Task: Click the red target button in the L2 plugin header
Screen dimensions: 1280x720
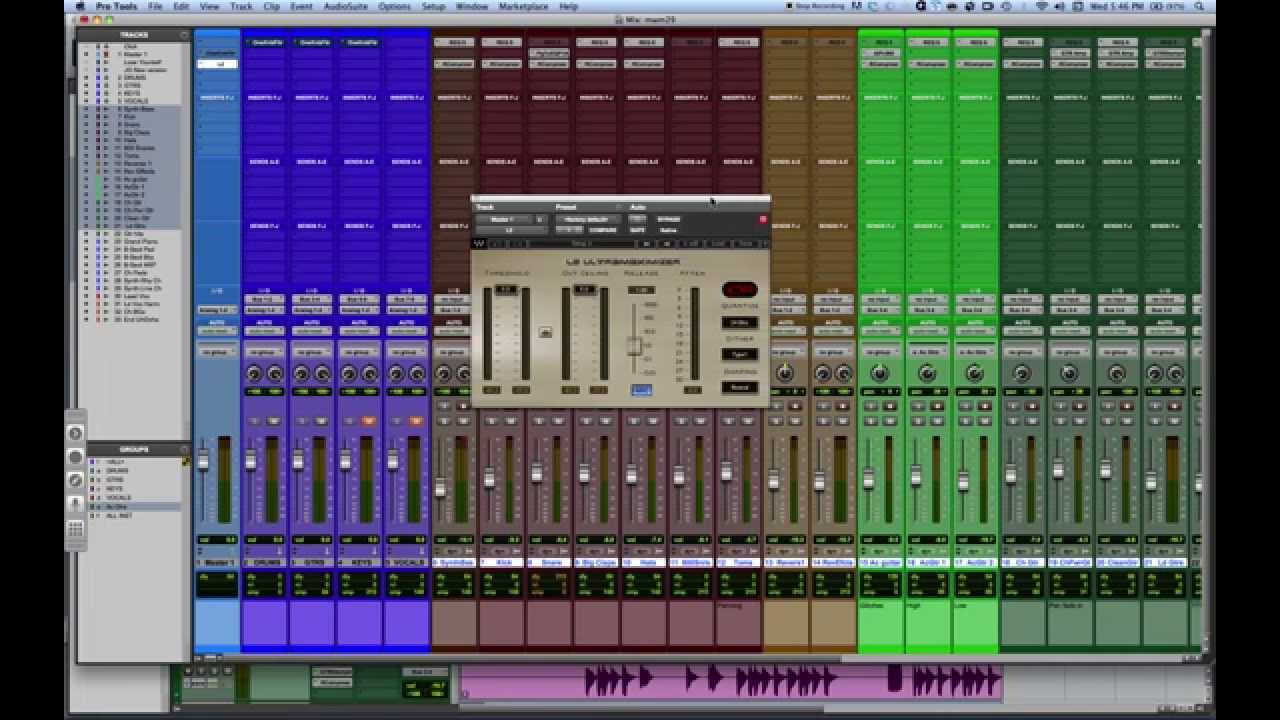Action: pos(763,219)
